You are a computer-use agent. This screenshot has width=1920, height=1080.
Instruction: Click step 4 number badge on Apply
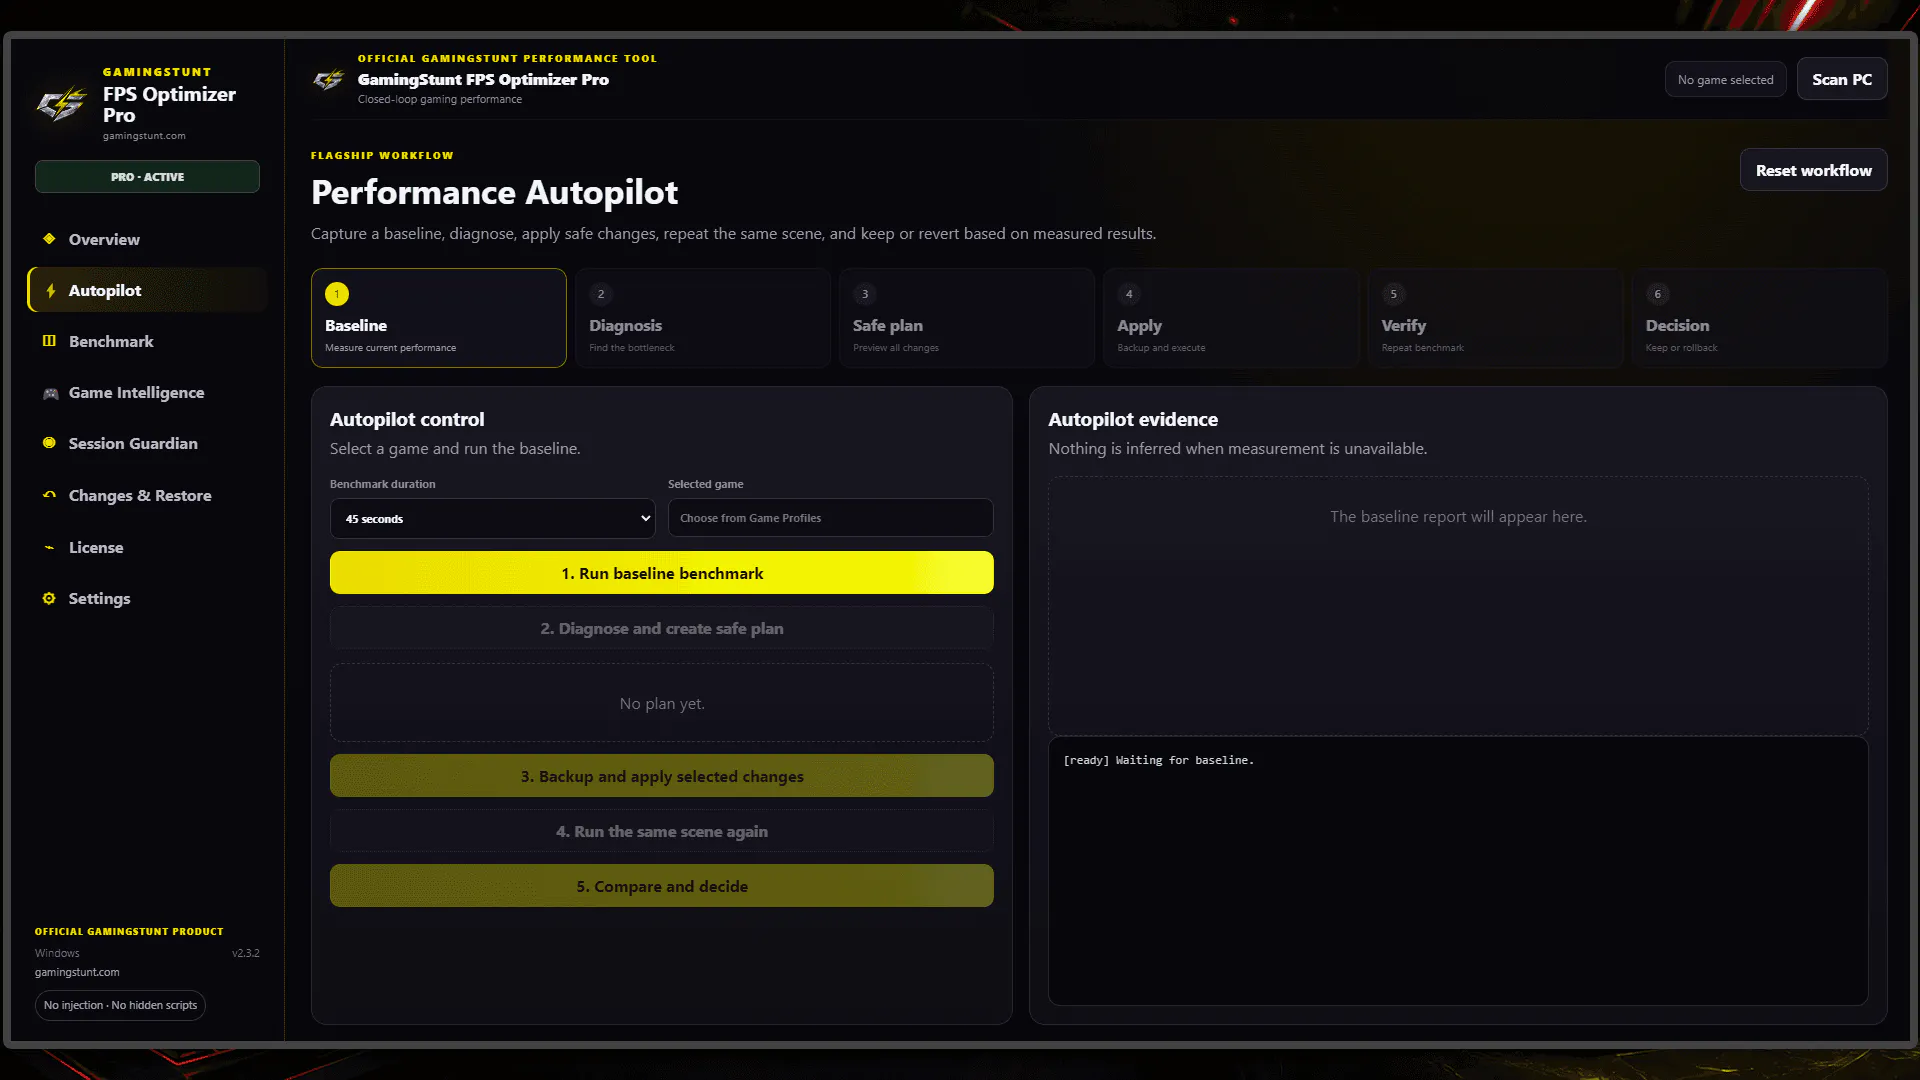[x=1129, y=294]
